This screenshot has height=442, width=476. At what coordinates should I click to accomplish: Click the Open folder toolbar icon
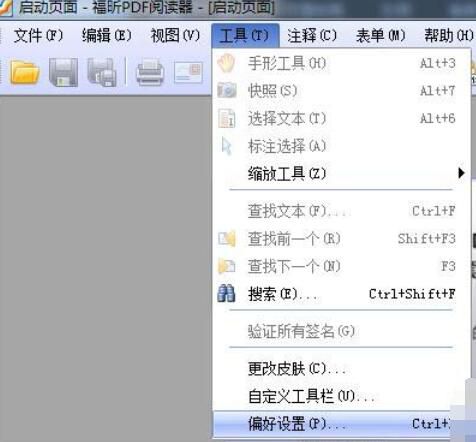click(25, 72)
